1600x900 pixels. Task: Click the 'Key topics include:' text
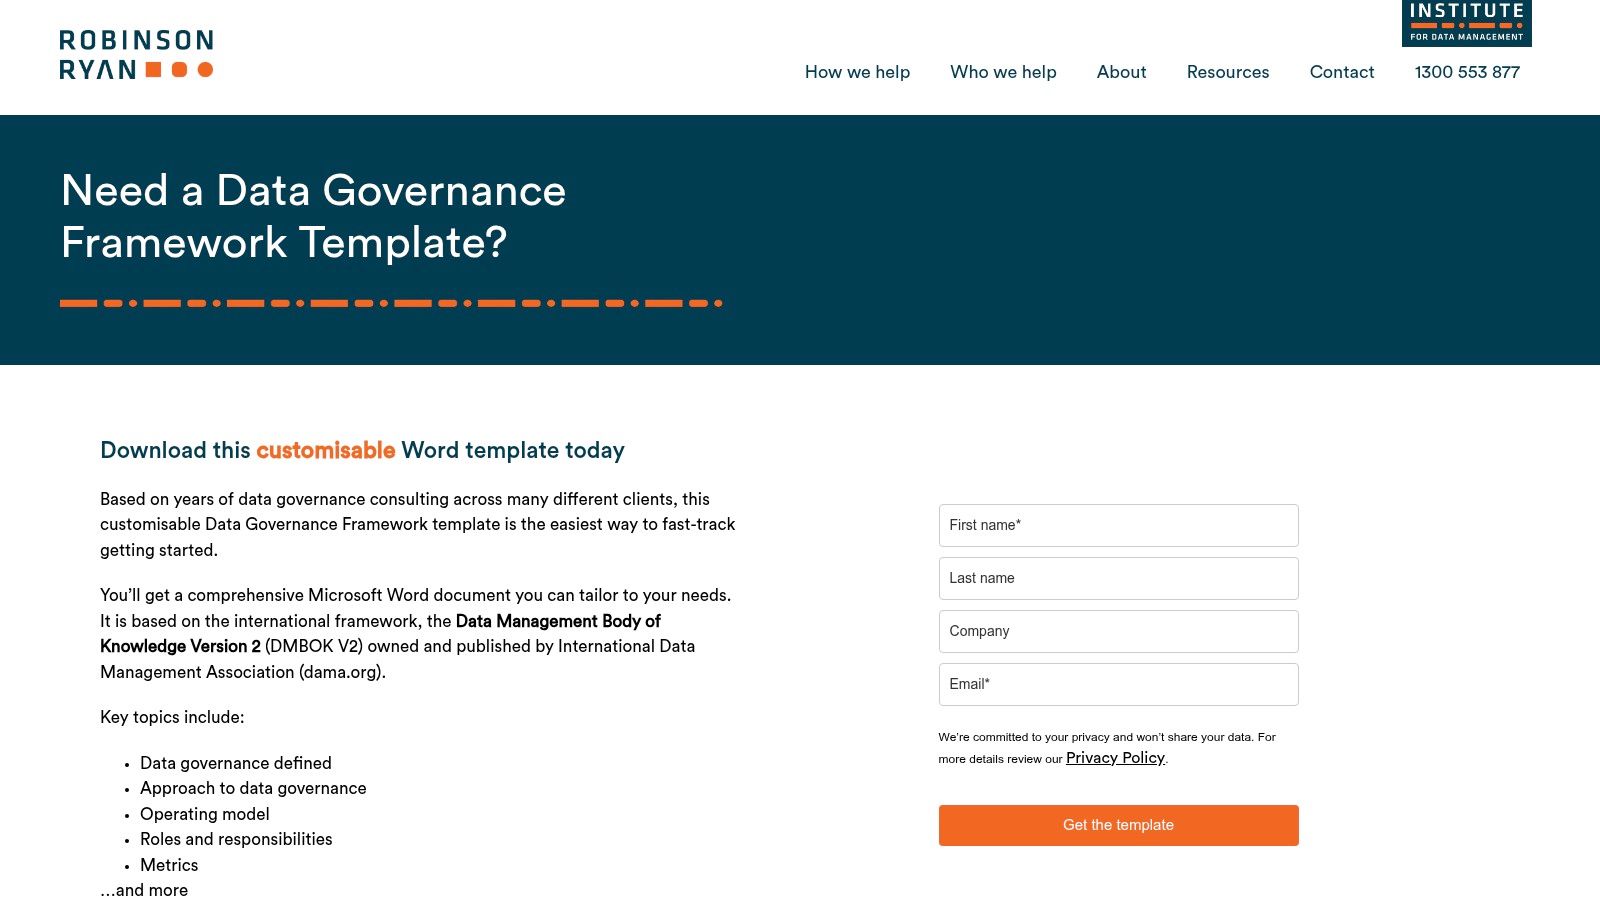pyautogui.click(x=172, y=717)
